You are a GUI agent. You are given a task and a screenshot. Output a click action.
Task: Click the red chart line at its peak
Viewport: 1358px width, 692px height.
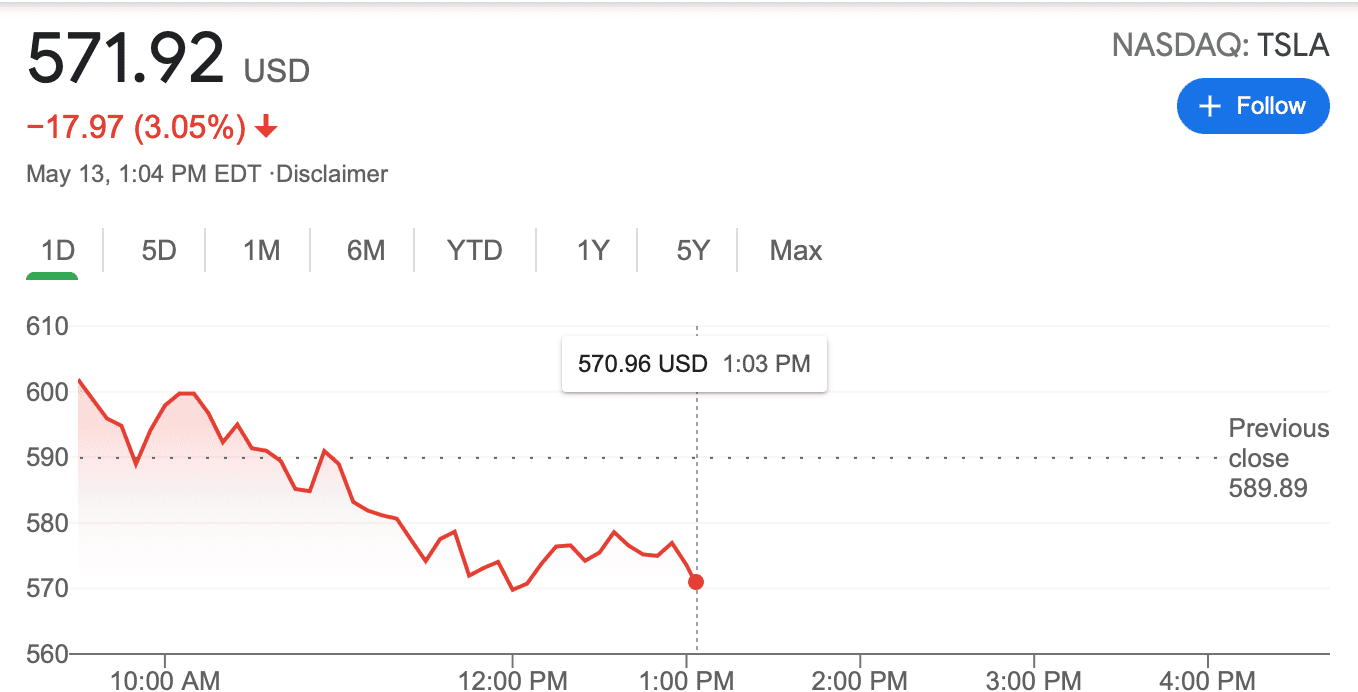78,382
